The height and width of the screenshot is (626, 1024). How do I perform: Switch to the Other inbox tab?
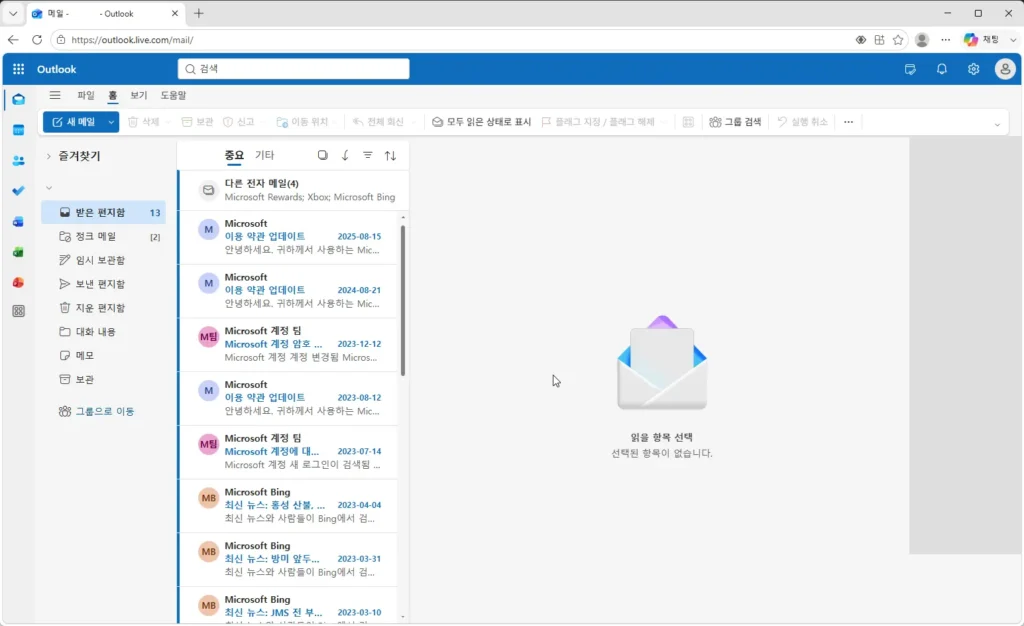tap(264, 155)
